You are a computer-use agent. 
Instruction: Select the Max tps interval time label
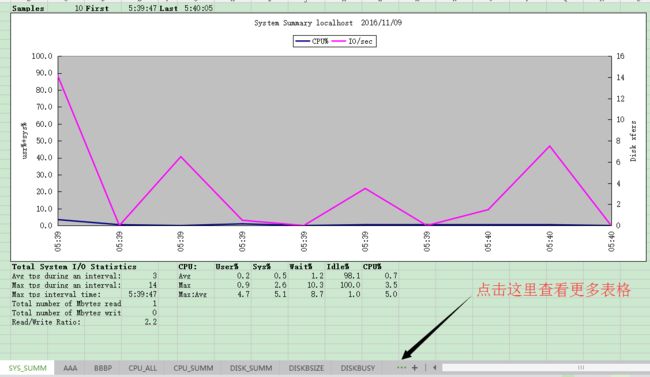coord(56,294)
